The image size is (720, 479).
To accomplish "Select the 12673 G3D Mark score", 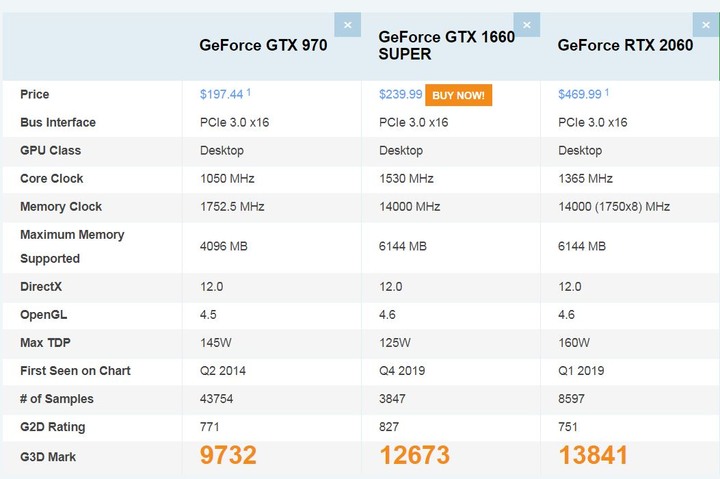I will 415,455.
